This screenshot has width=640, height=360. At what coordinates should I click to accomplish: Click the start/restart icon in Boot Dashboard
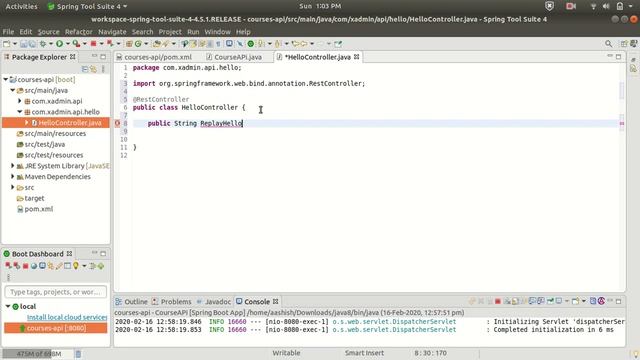click(x=8, y=266)
